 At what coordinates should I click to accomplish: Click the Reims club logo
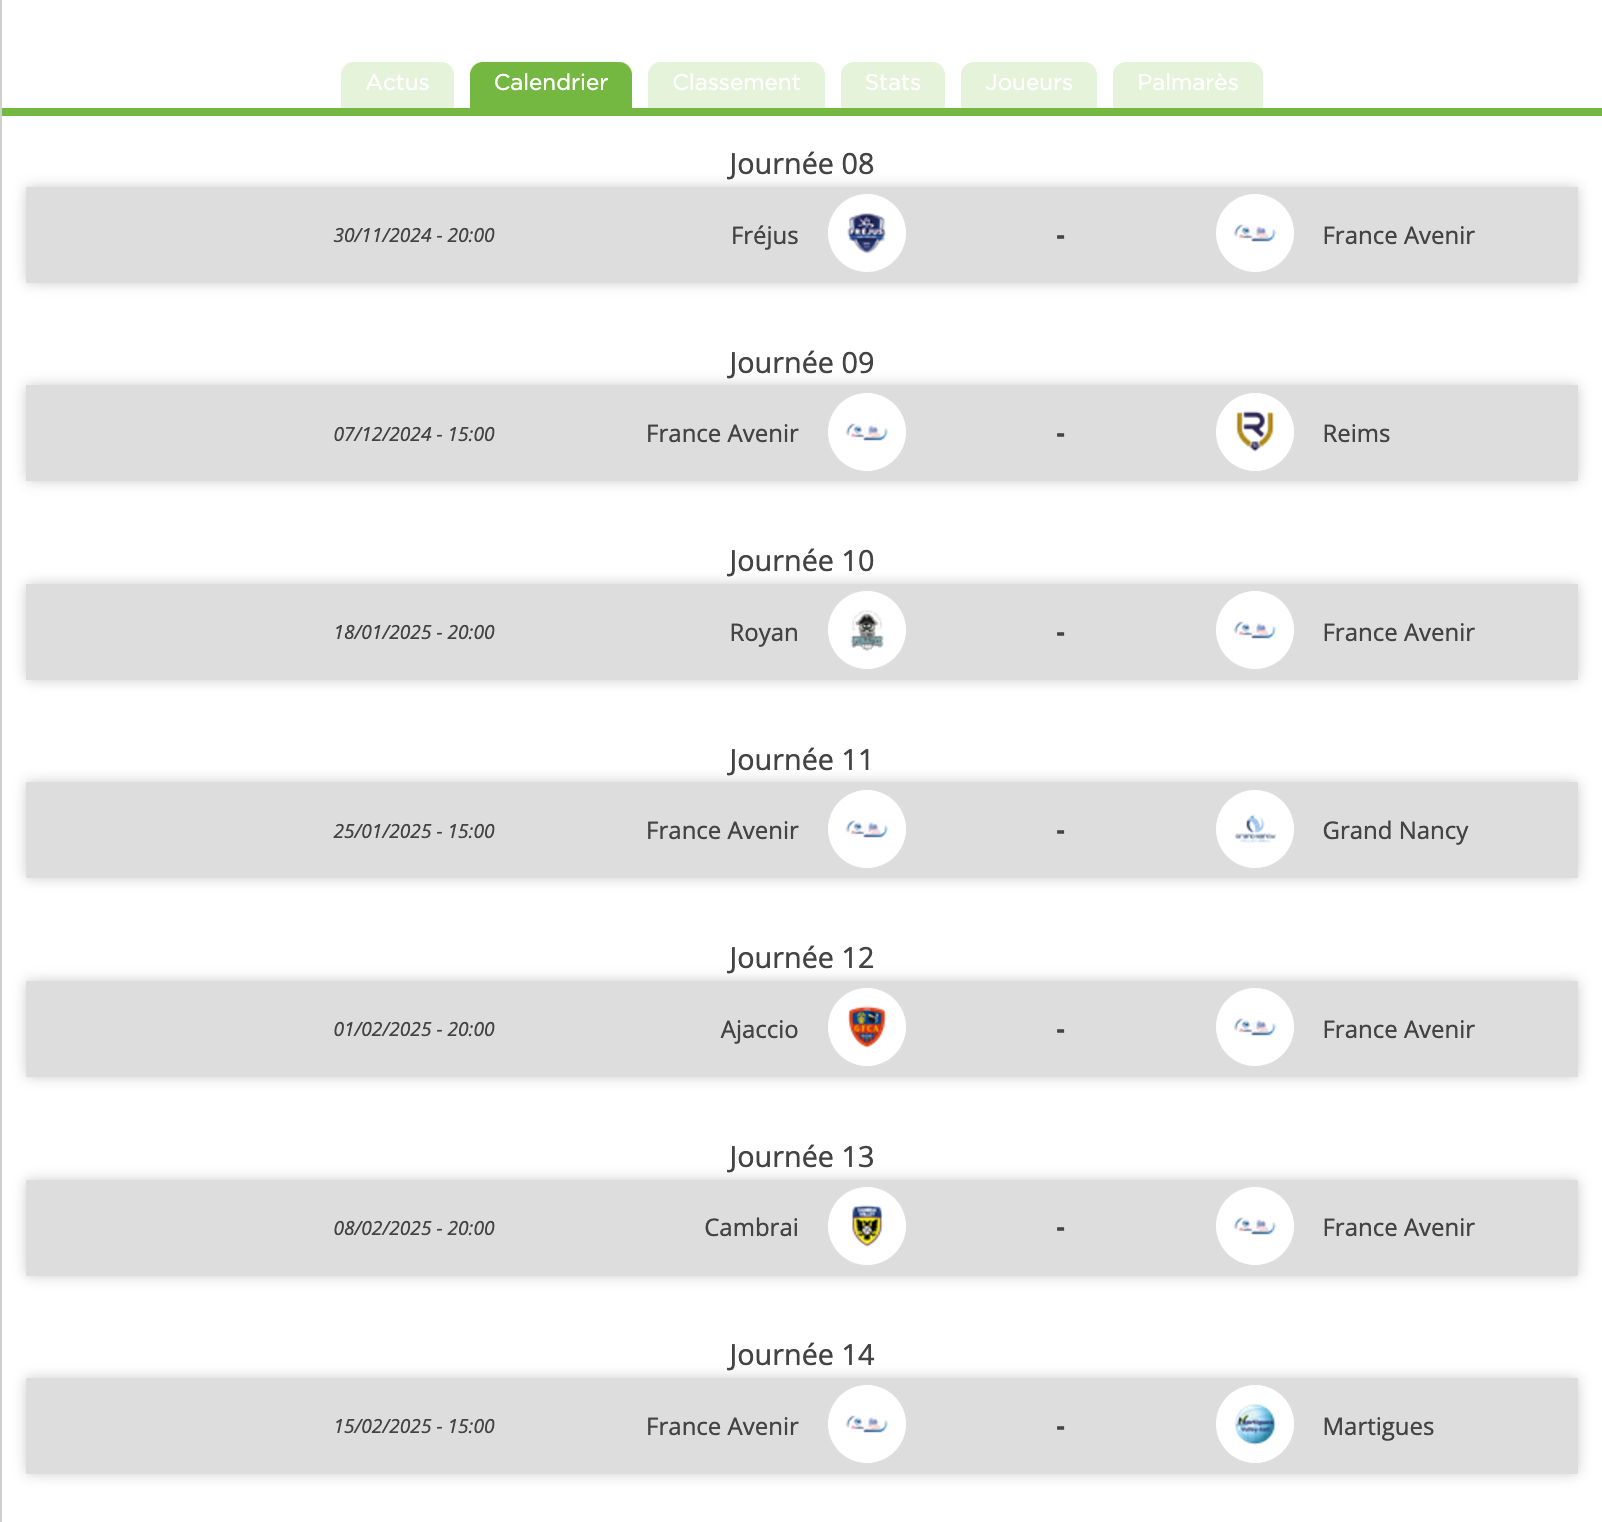(x=1255, y=432)
